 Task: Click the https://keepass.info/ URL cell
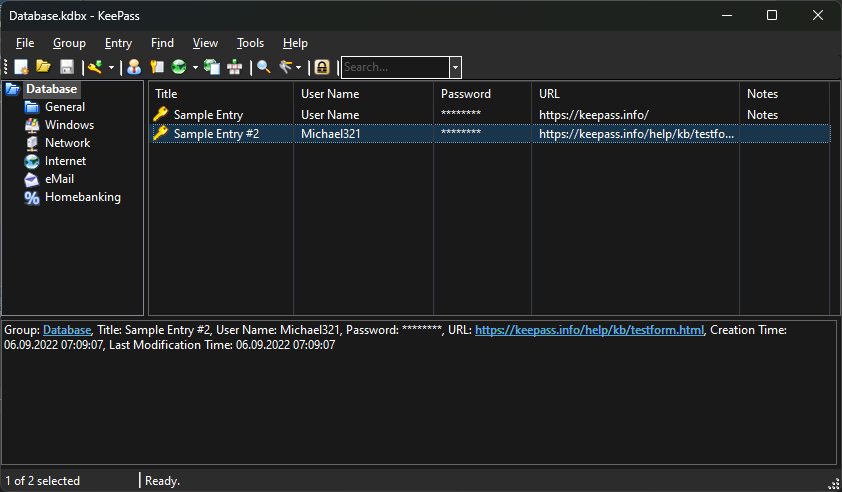(x=594, y=115)
